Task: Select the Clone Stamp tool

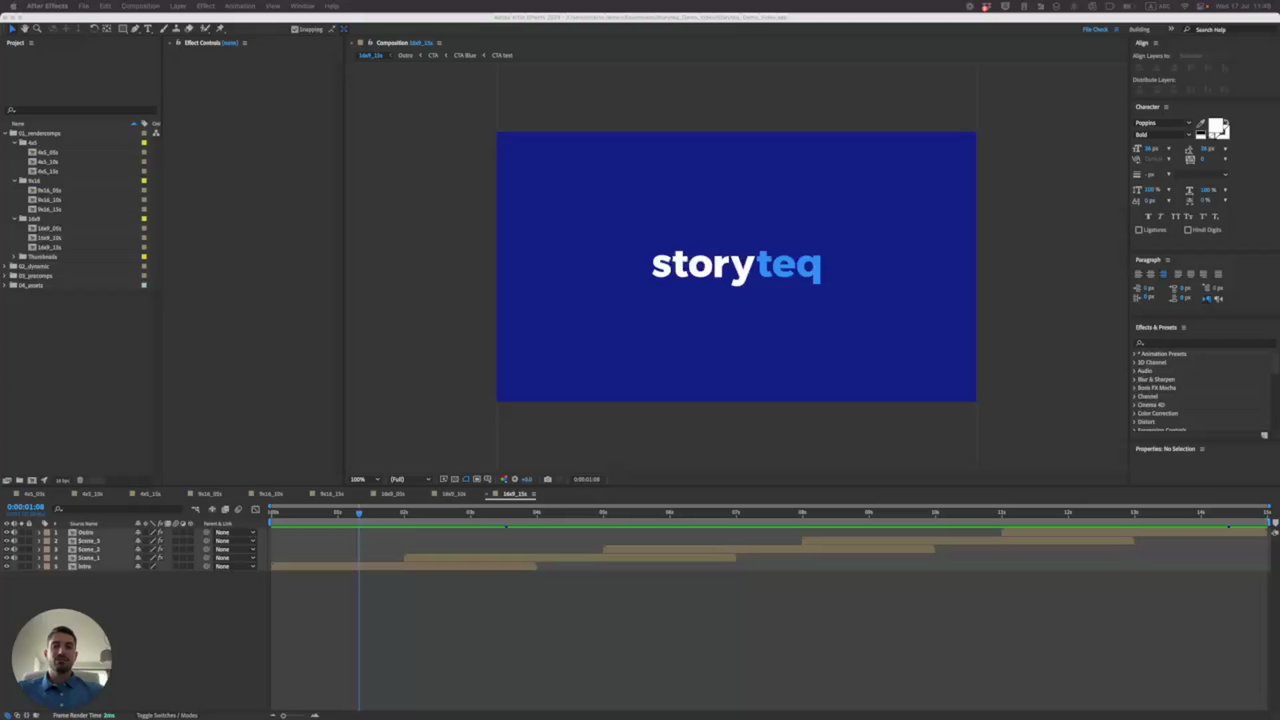Action: pyautogui.click(x=176, y=29)
